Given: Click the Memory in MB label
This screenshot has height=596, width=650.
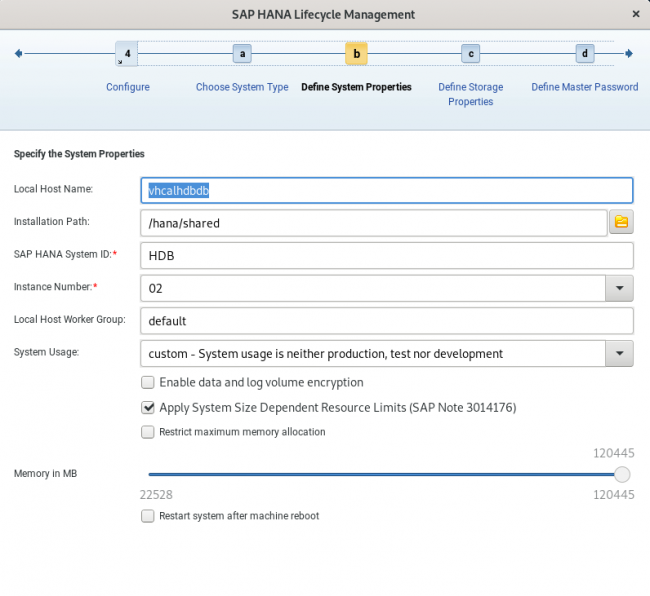Looking at the screenshot, I should 45,473.
